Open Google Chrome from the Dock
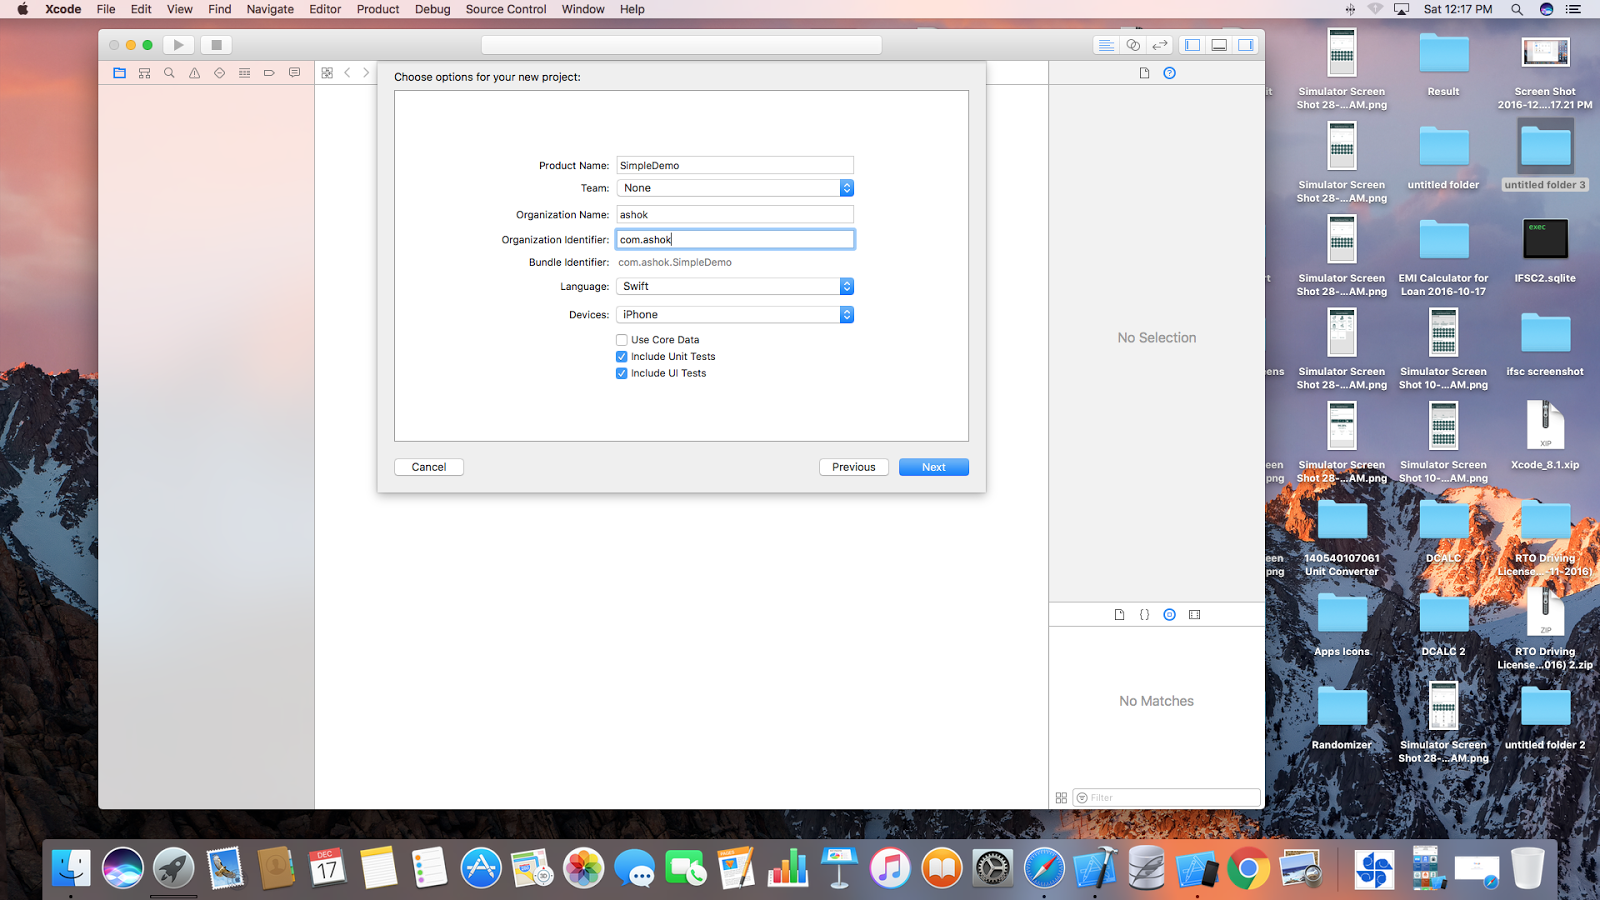Screen dimensions: 1600x900 click(1248, 868)
